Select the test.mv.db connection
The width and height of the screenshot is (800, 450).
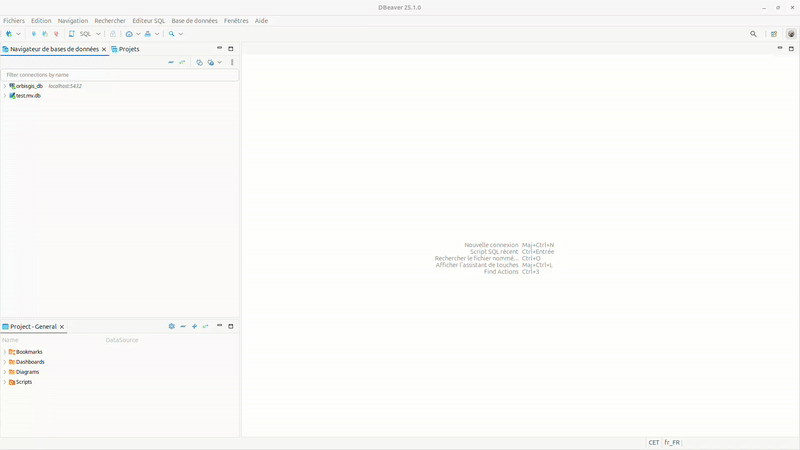click(x=28, y=96)
